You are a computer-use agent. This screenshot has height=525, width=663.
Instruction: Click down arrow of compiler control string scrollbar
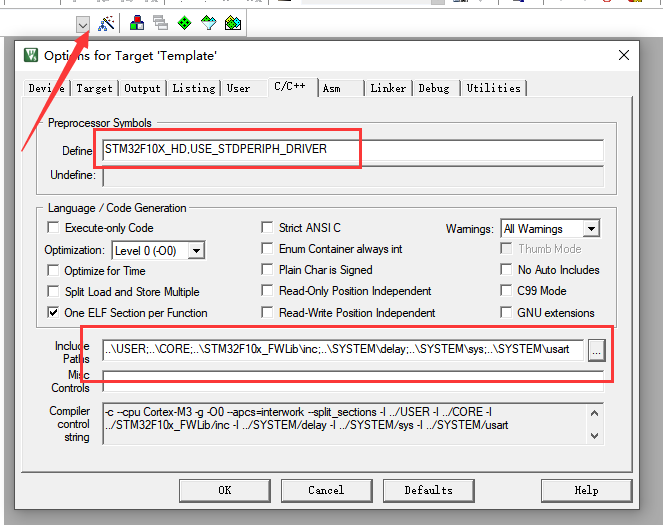click(595, 435)
